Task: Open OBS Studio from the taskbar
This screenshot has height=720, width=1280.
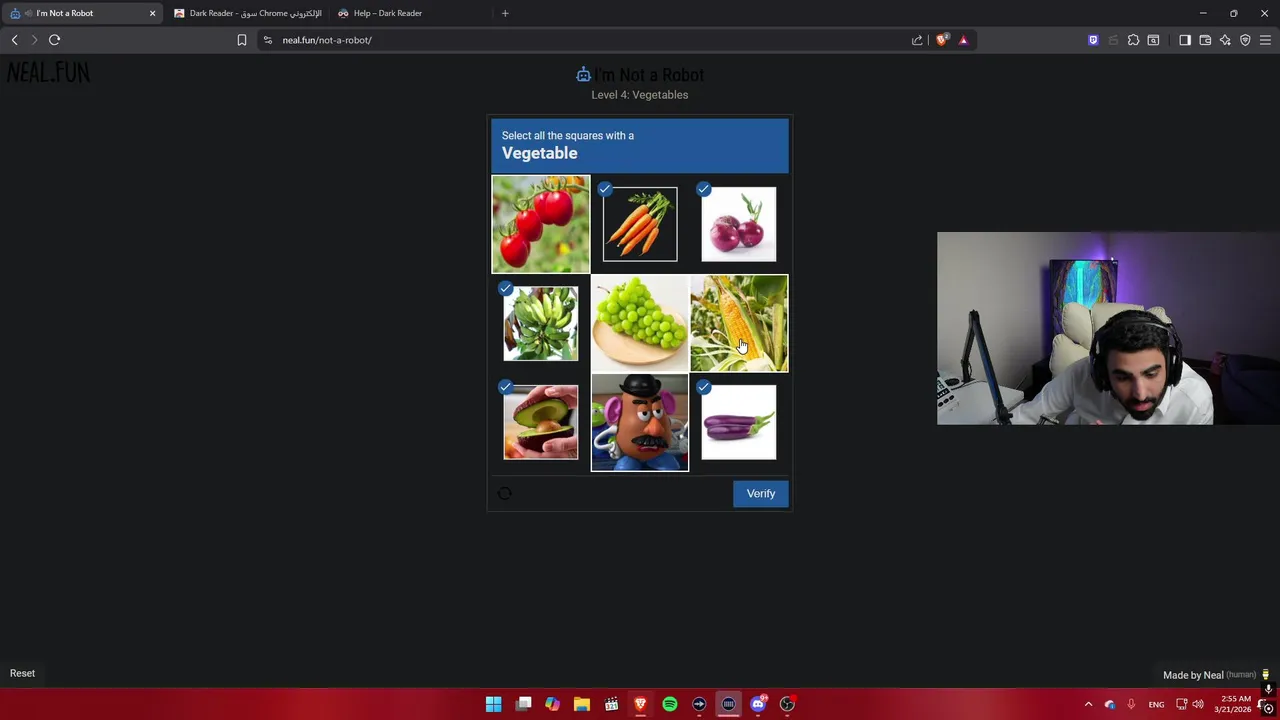Action: (x=787, y=704)
